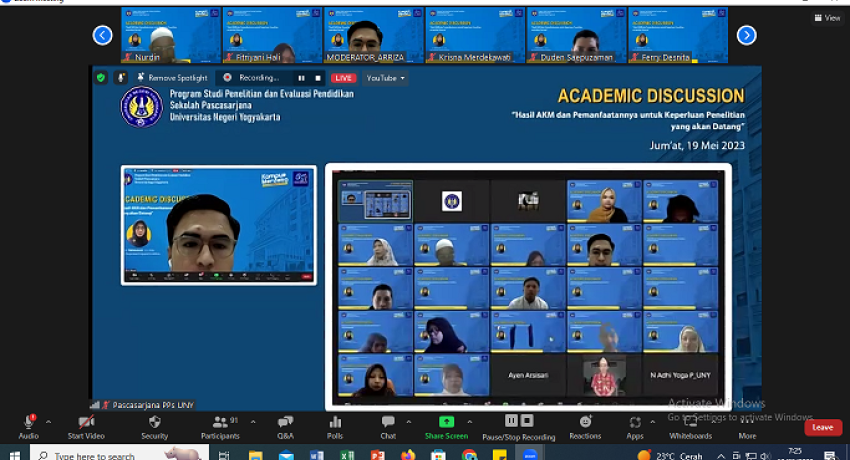Image resolution: width=850 pixels, height=460 pixels.
Task: Select Krisna Merdekawati's video thumbnail
Action: coord(475,35)
